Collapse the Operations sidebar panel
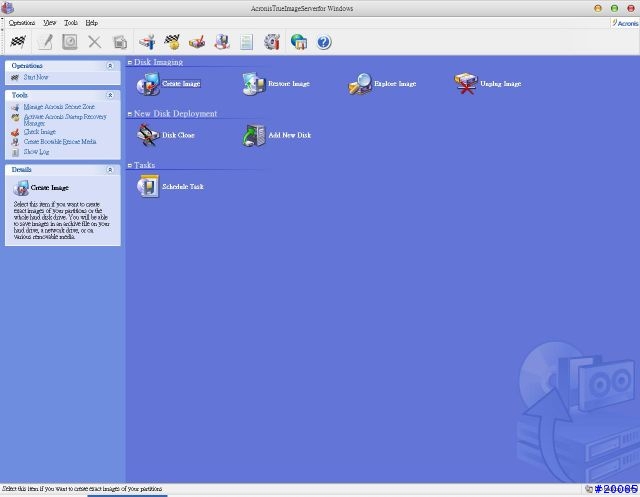 [x=110, y=66]
